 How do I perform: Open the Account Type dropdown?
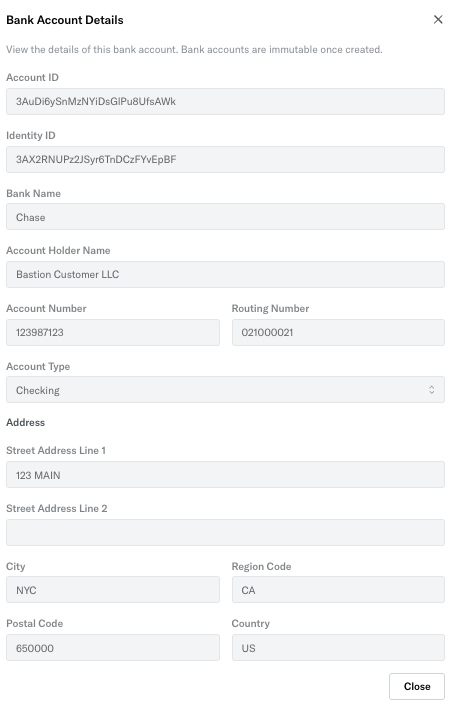(x=225, y=390)
